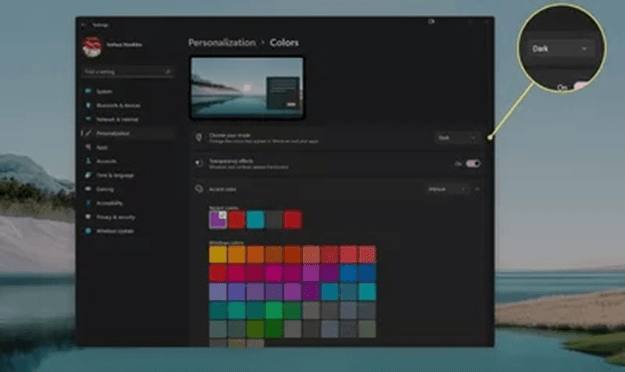Select the purple recent color swatch
The width and height of the screenshot is (625, 372).
[x=218, y=220]
